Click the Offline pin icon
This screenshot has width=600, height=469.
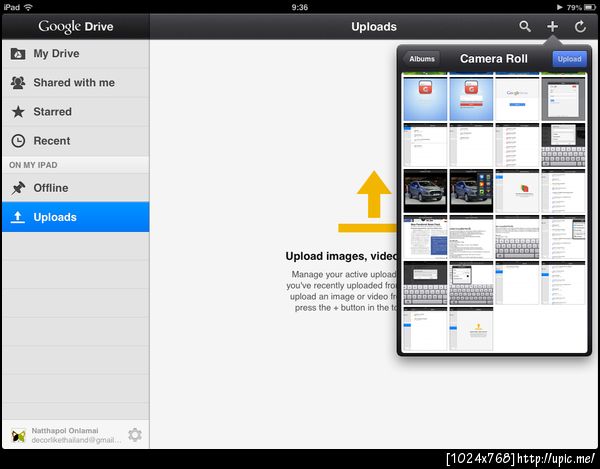[x=18, y=188]
